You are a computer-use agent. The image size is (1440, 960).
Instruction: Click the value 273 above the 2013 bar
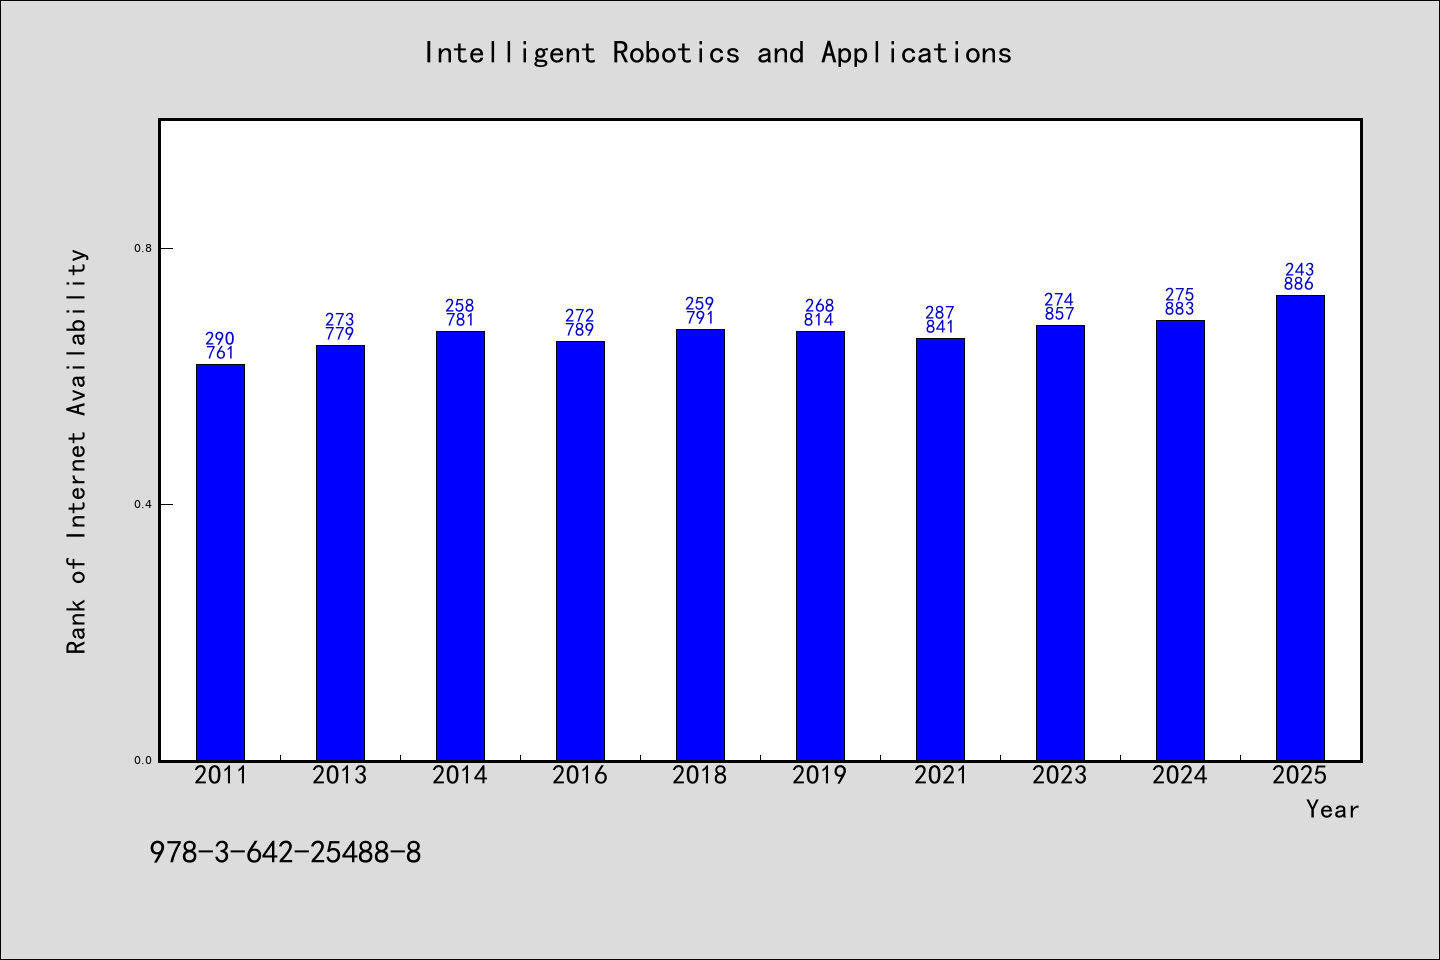point(340,320)
